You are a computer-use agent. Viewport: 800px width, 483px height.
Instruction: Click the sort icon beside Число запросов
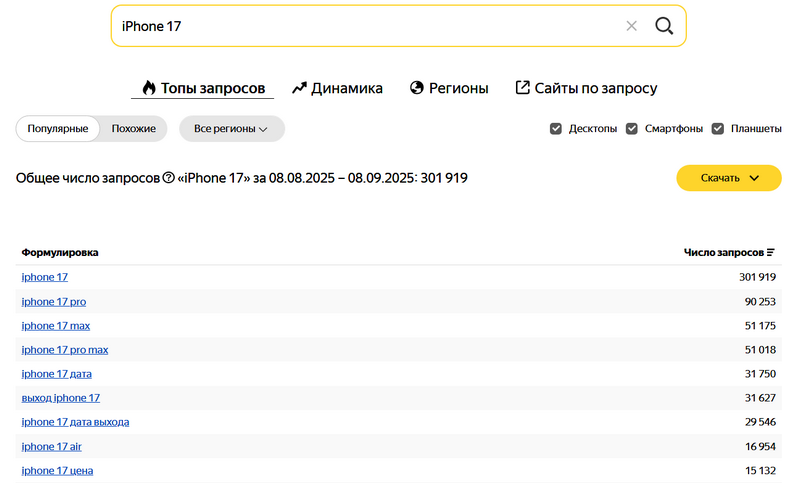tap(771, 252)
